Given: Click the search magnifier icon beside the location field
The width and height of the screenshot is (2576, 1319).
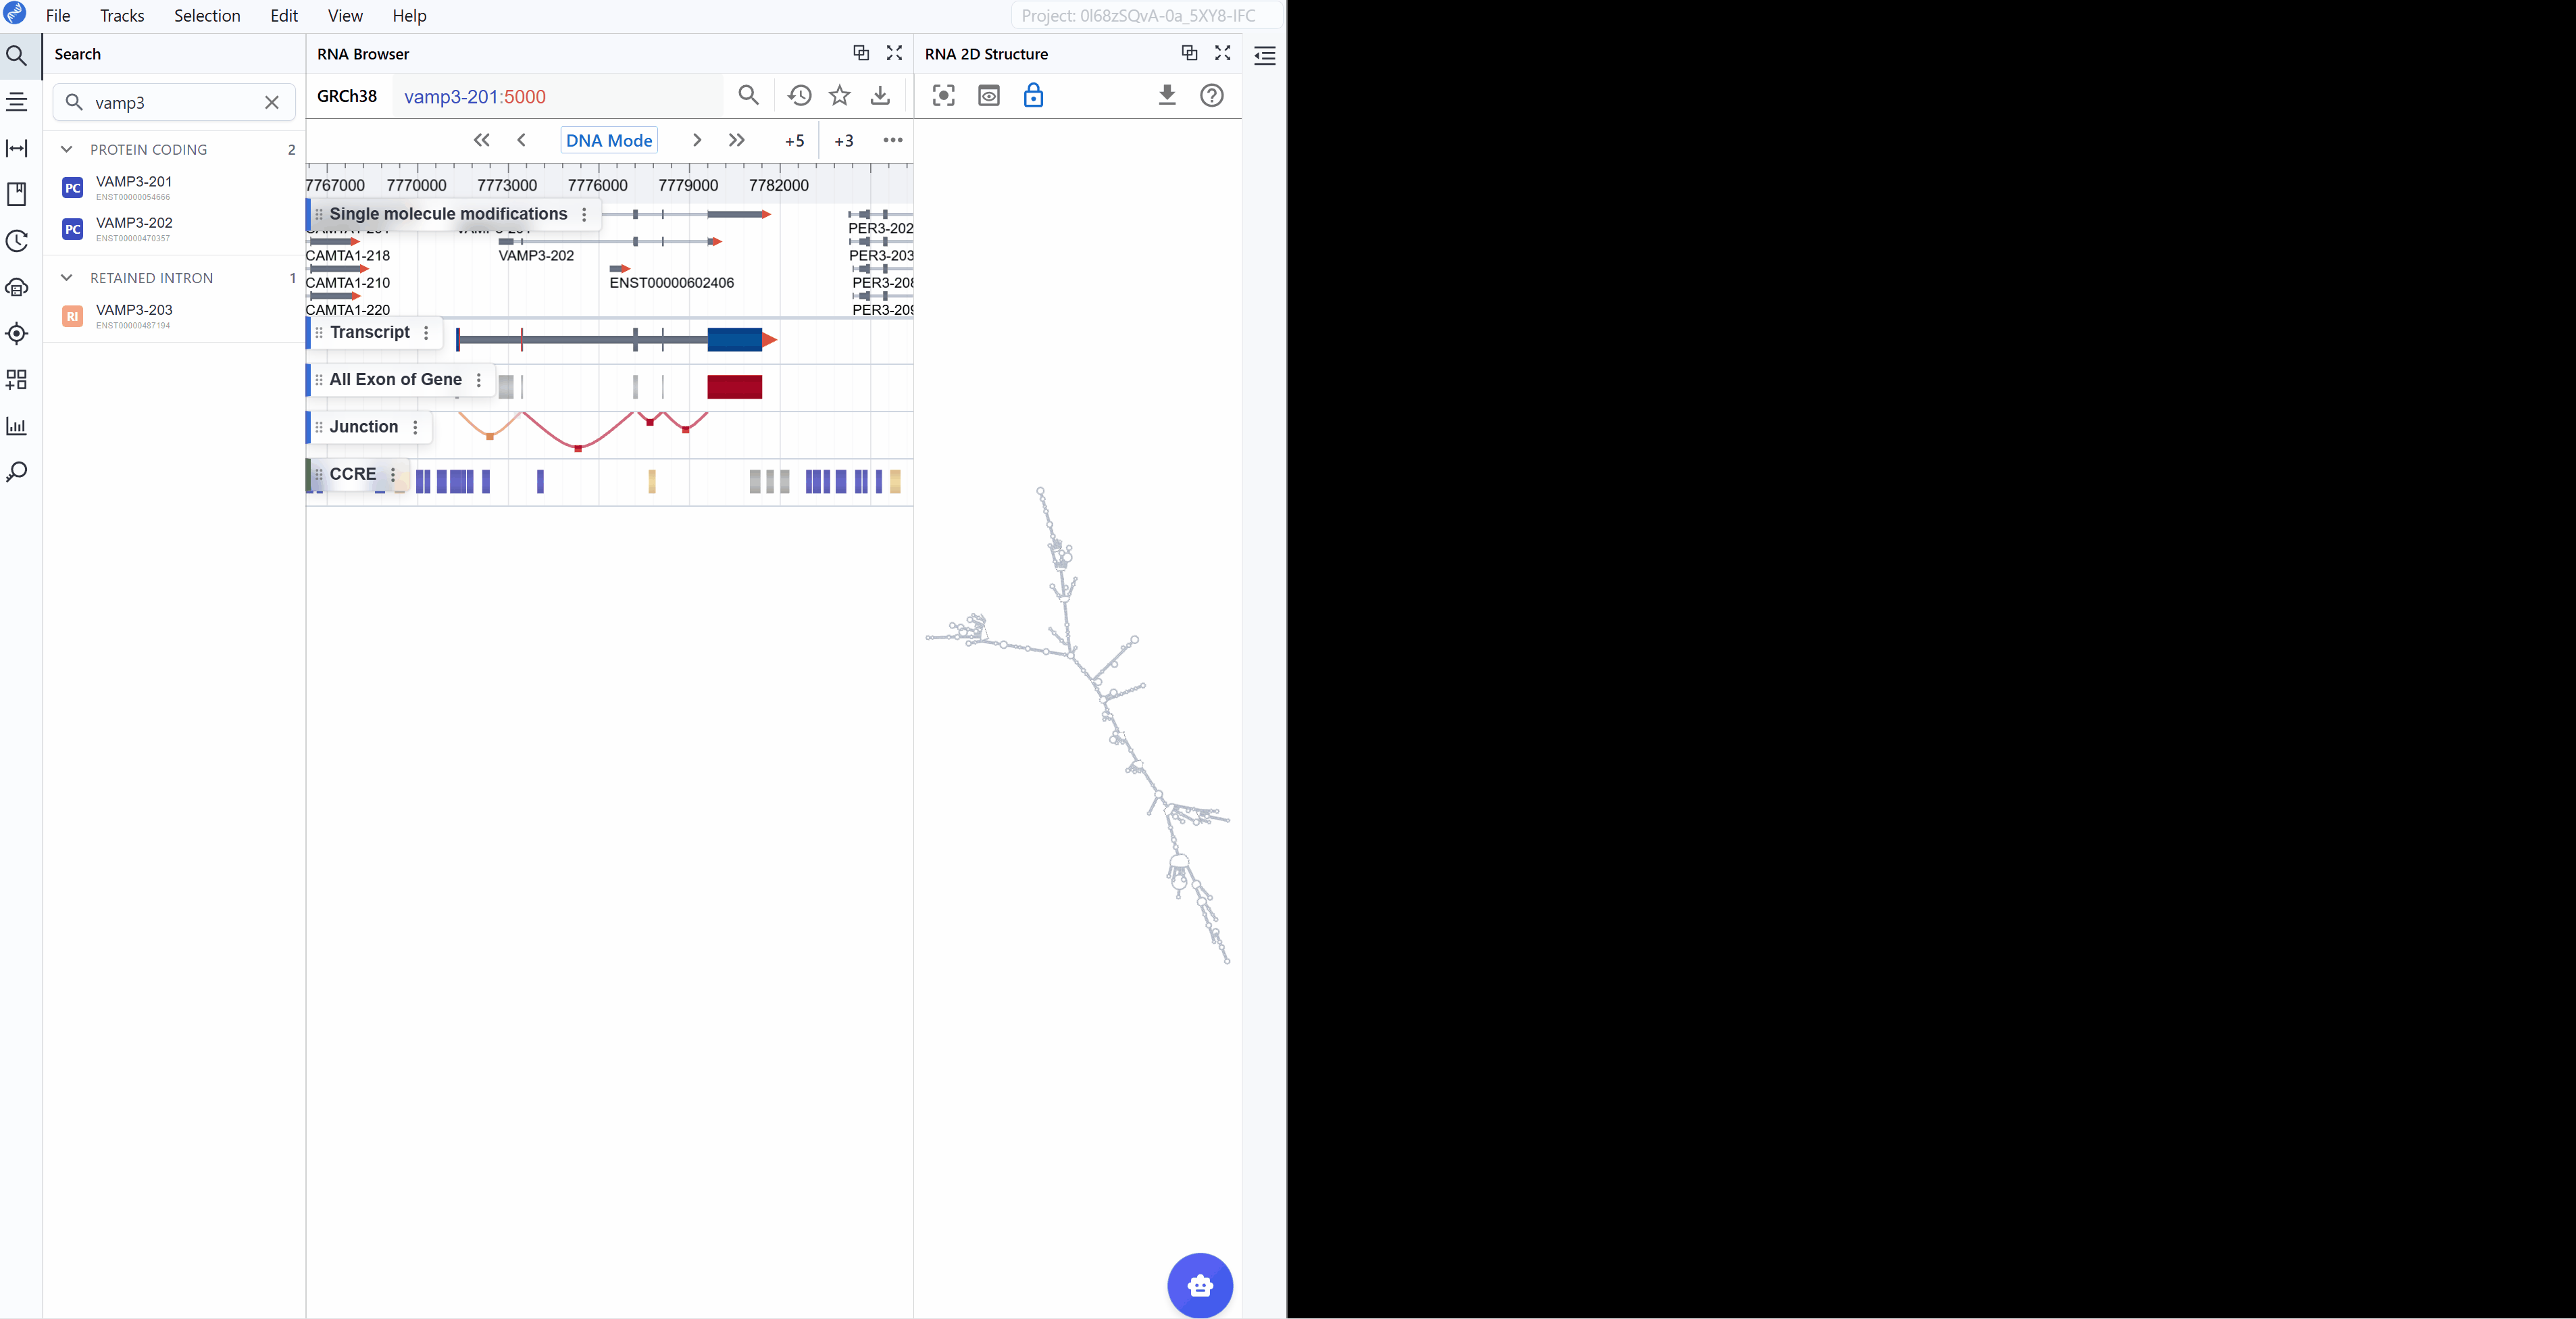Looking at the screenshot, I should (x=748, y=96).
